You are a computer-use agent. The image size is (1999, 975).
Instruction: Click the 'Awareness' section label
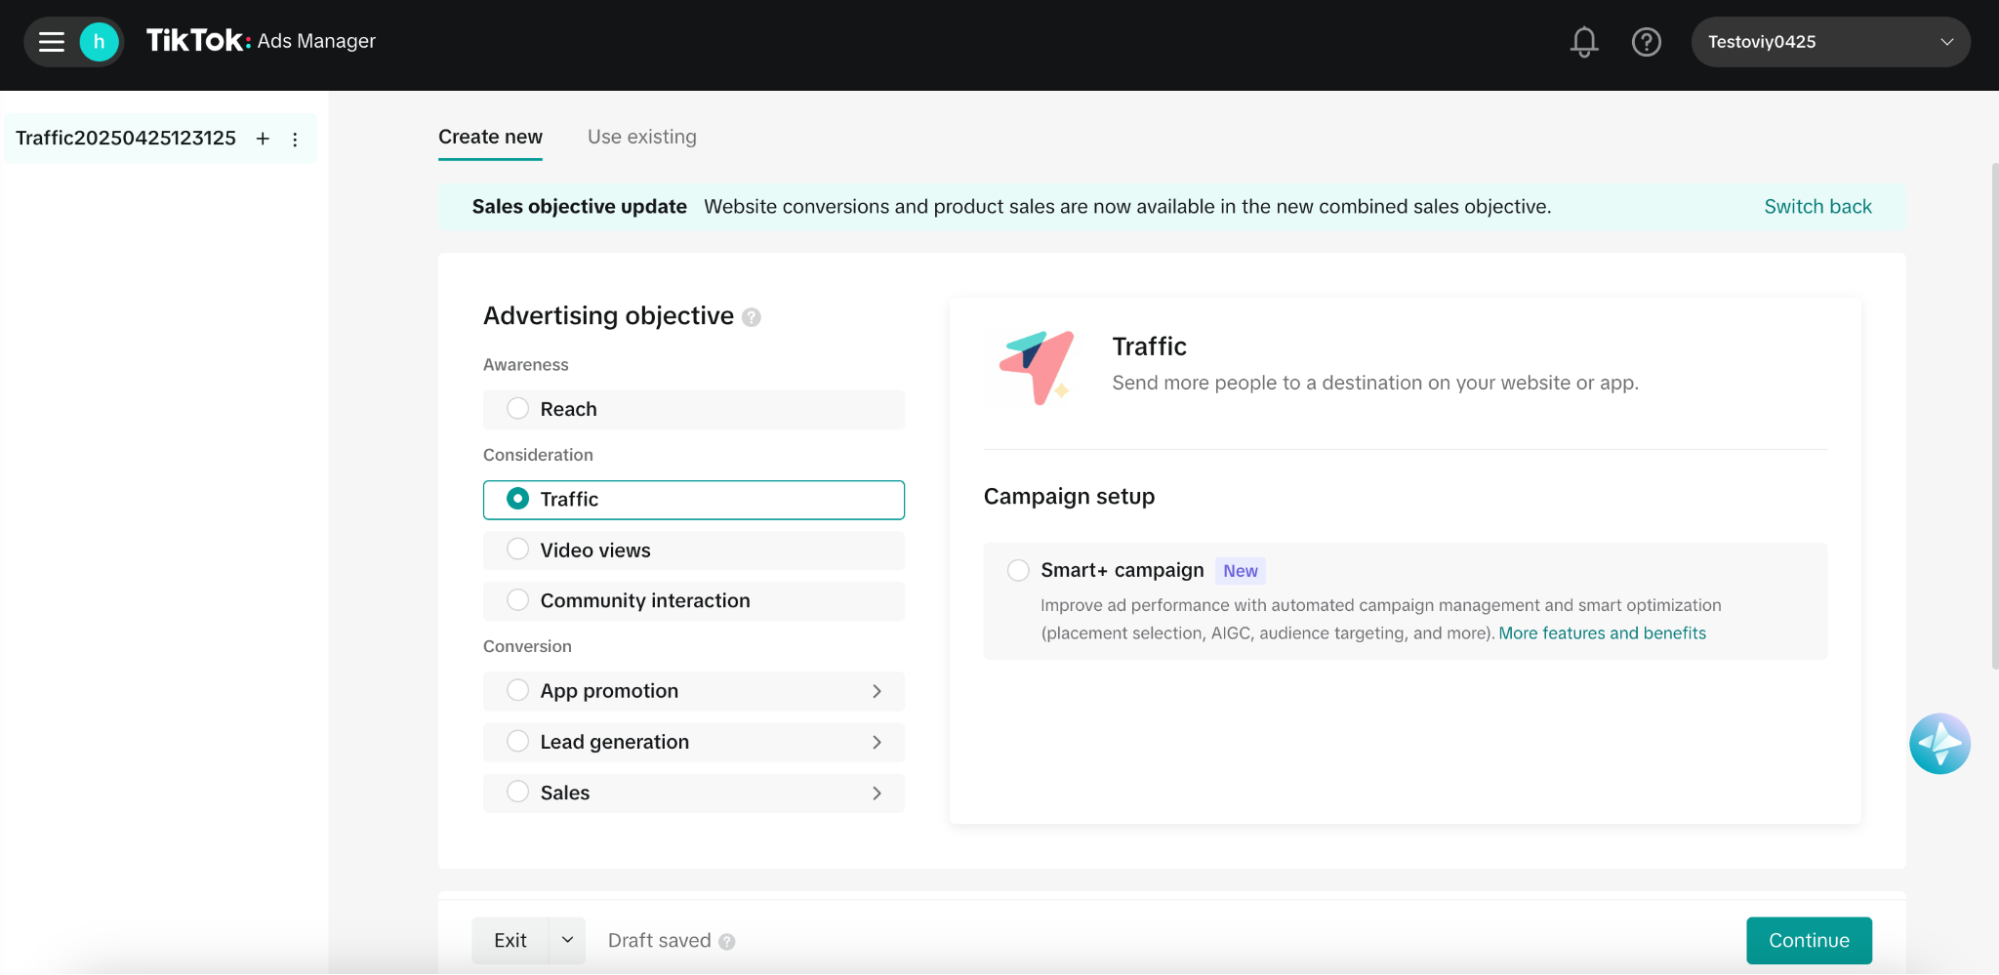(526, 365)
